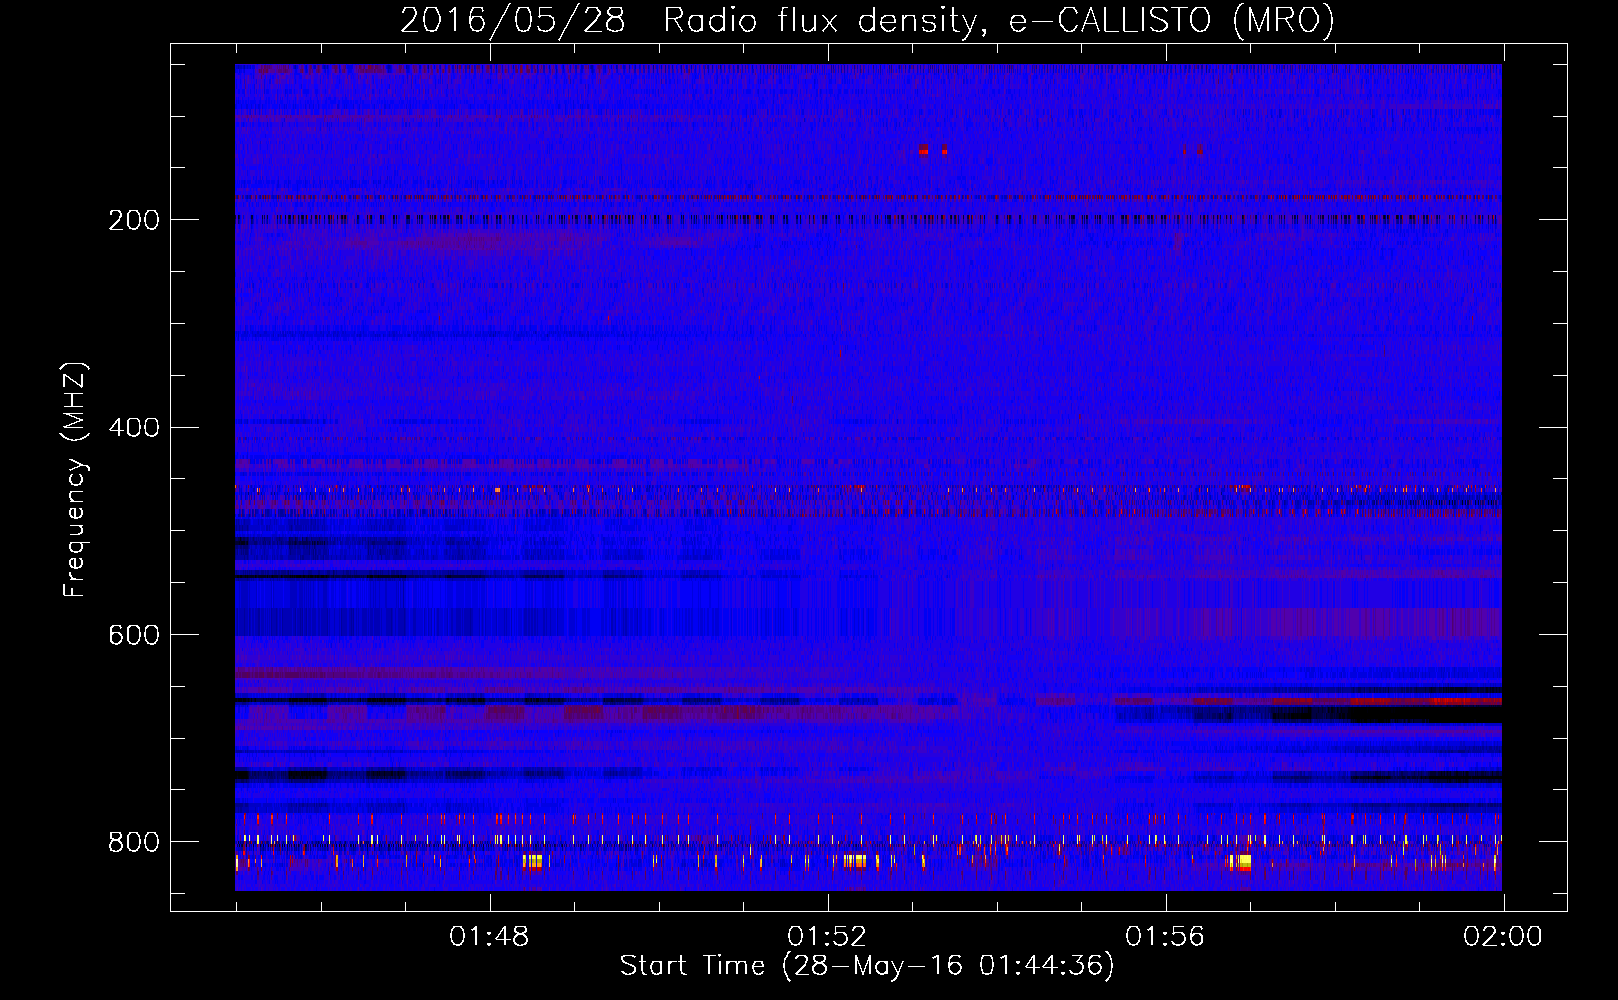1618x1000 pixels.
Task: Click the 200 frequency tick label
Action: pos(134,220)
